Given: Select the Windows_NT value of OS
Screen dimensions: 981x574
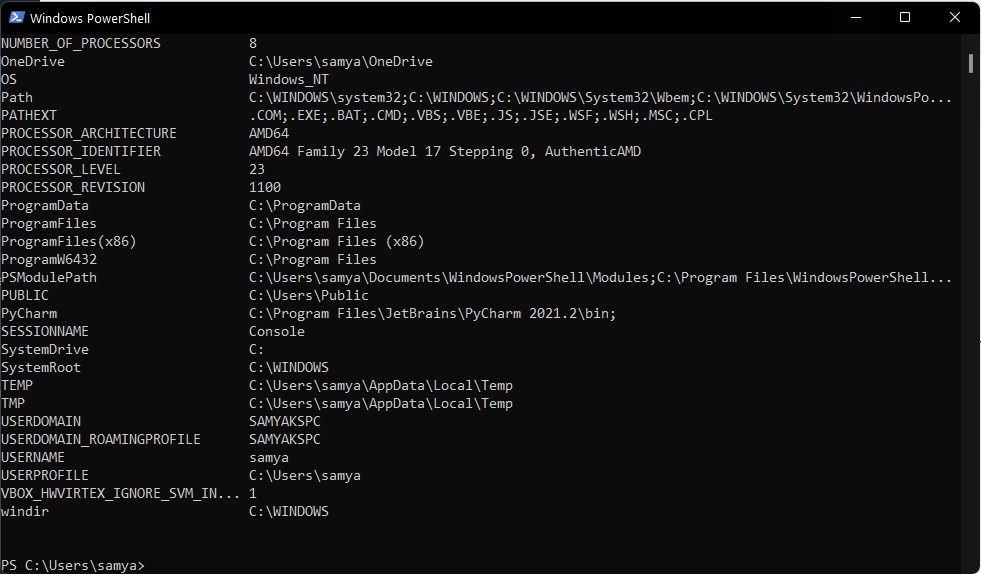Looking at the screenshot, I should click(289, 79).
